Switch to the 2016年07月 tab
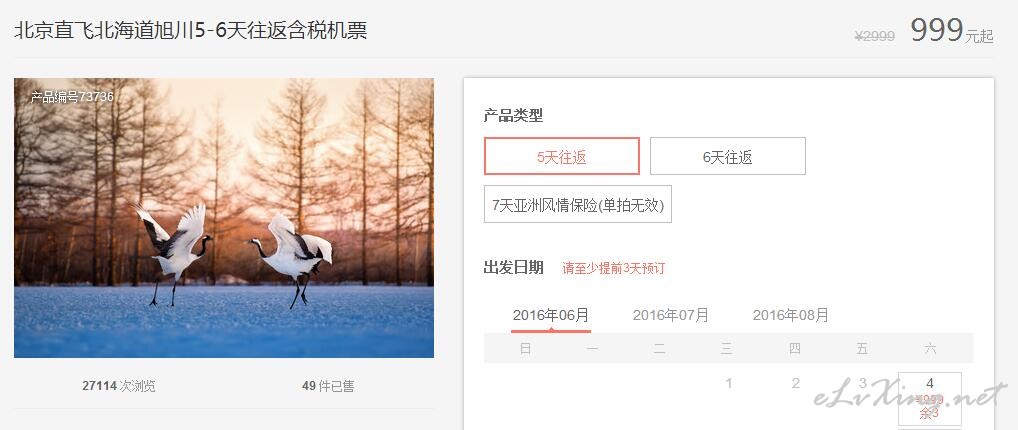 pyautogui.click(x=671, y=316)
